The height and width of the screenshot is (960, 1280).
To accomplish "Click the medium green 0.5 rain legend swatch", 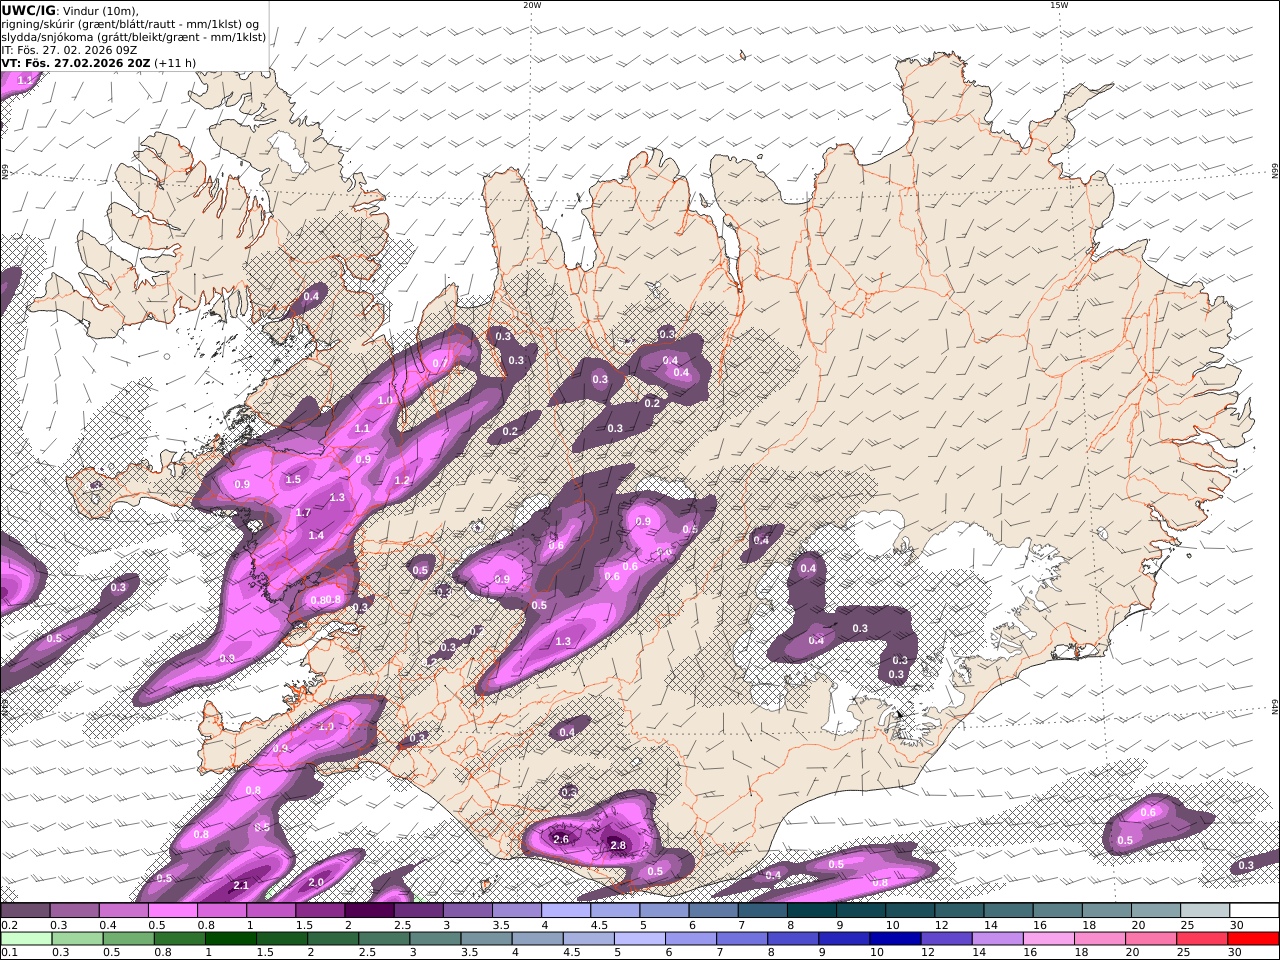I will pyautogui.click(x=128, y=939).
